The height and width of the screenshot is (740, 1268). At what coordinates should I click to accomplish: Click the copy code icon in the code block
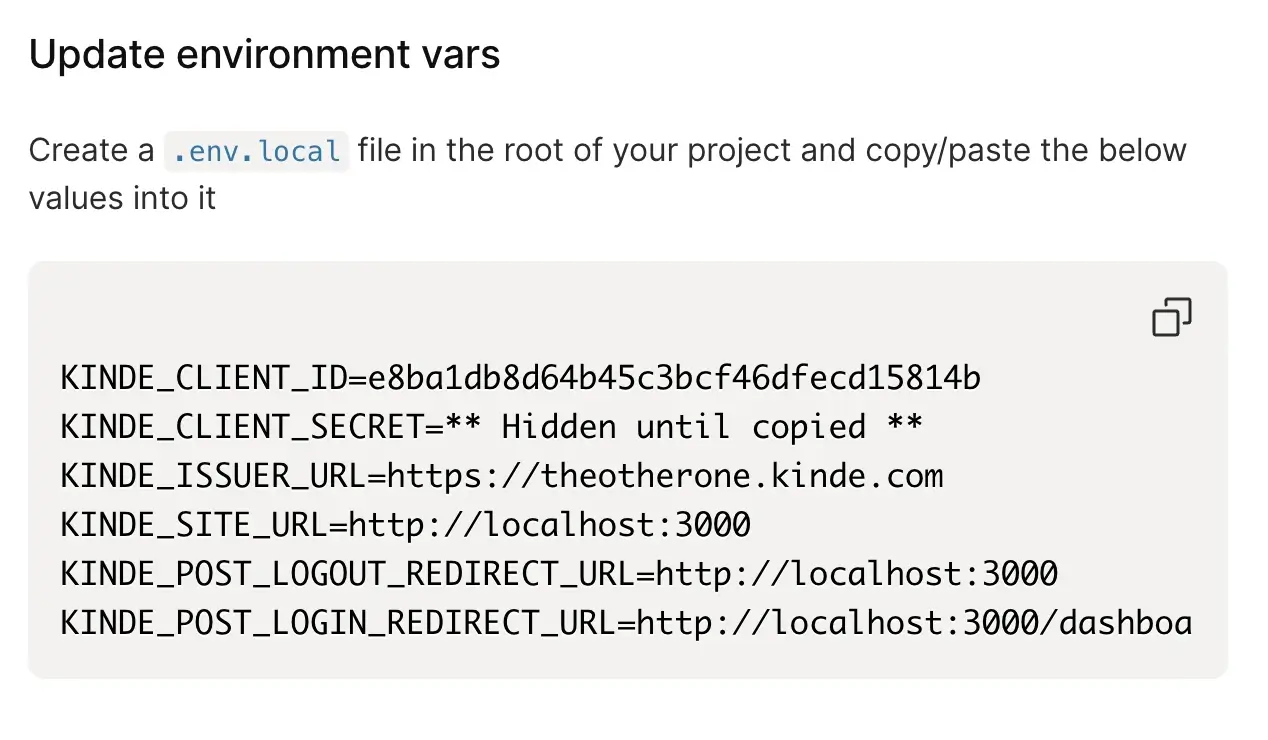click(1171, 317)
